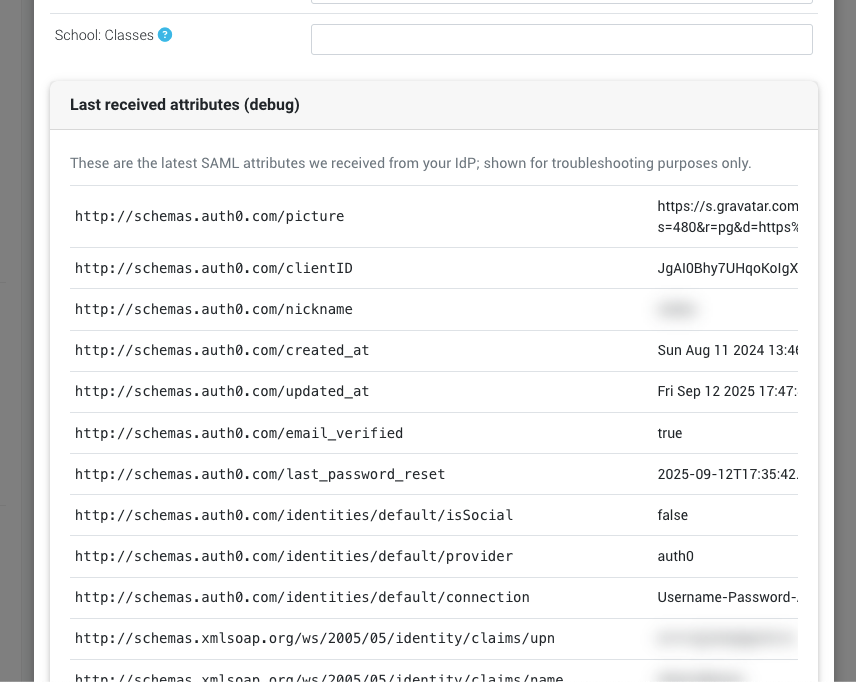This screenshot has width=856, height=682.
Task: Select the 'Sun Aug 11 2024' created value
Action: coord(728,350)
